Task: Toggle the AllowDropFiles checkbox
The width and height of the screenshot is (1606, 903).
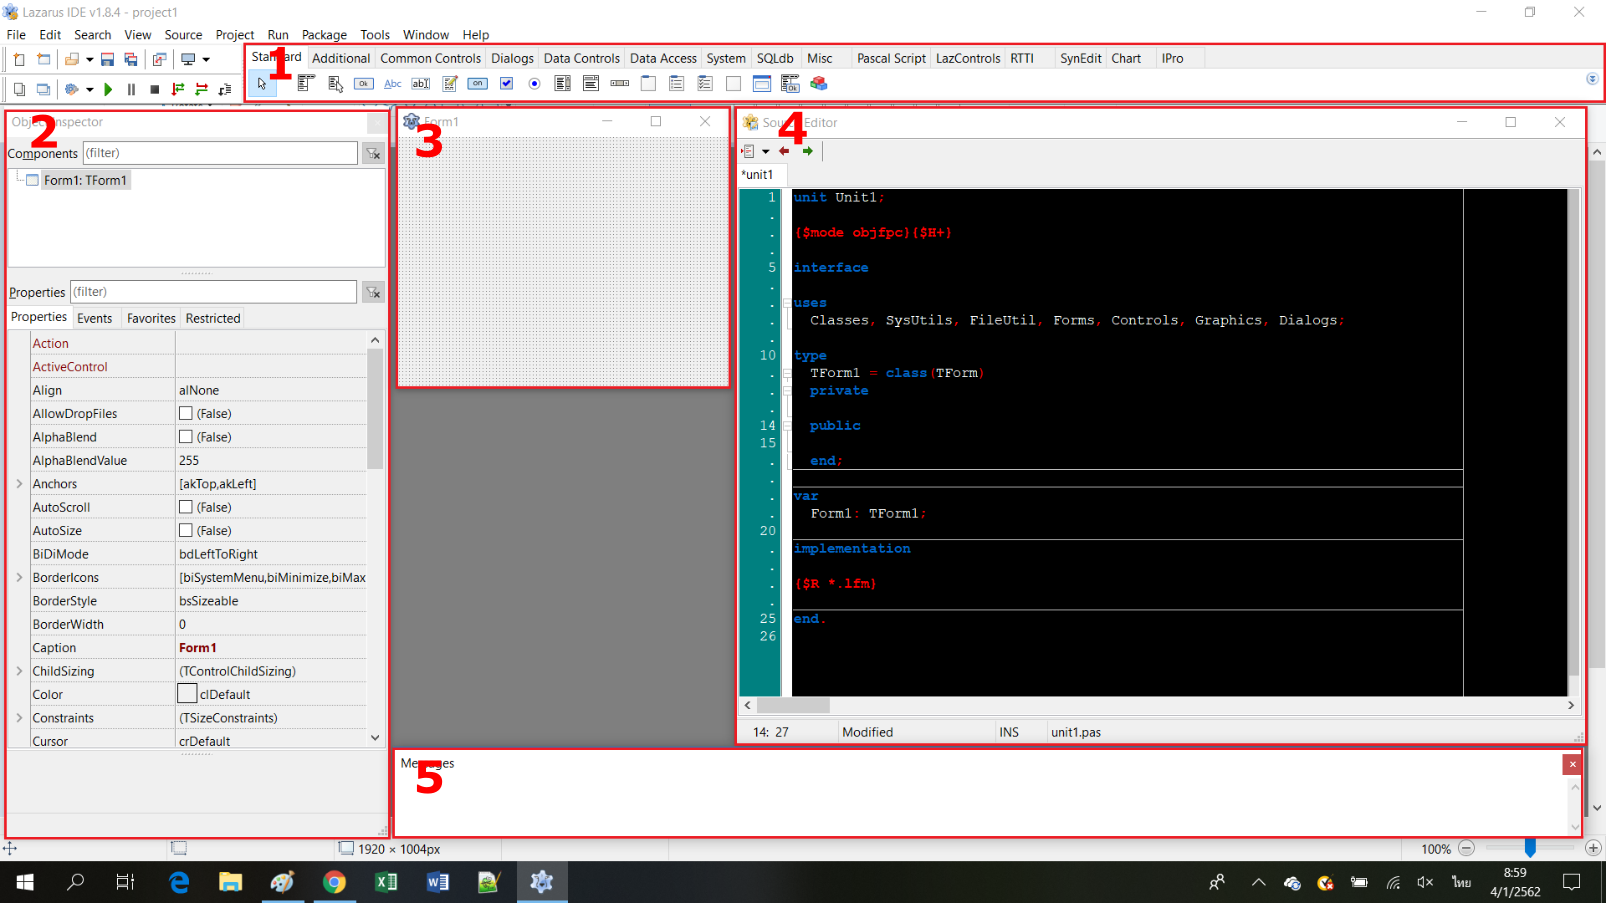Action: coord(186,413)
